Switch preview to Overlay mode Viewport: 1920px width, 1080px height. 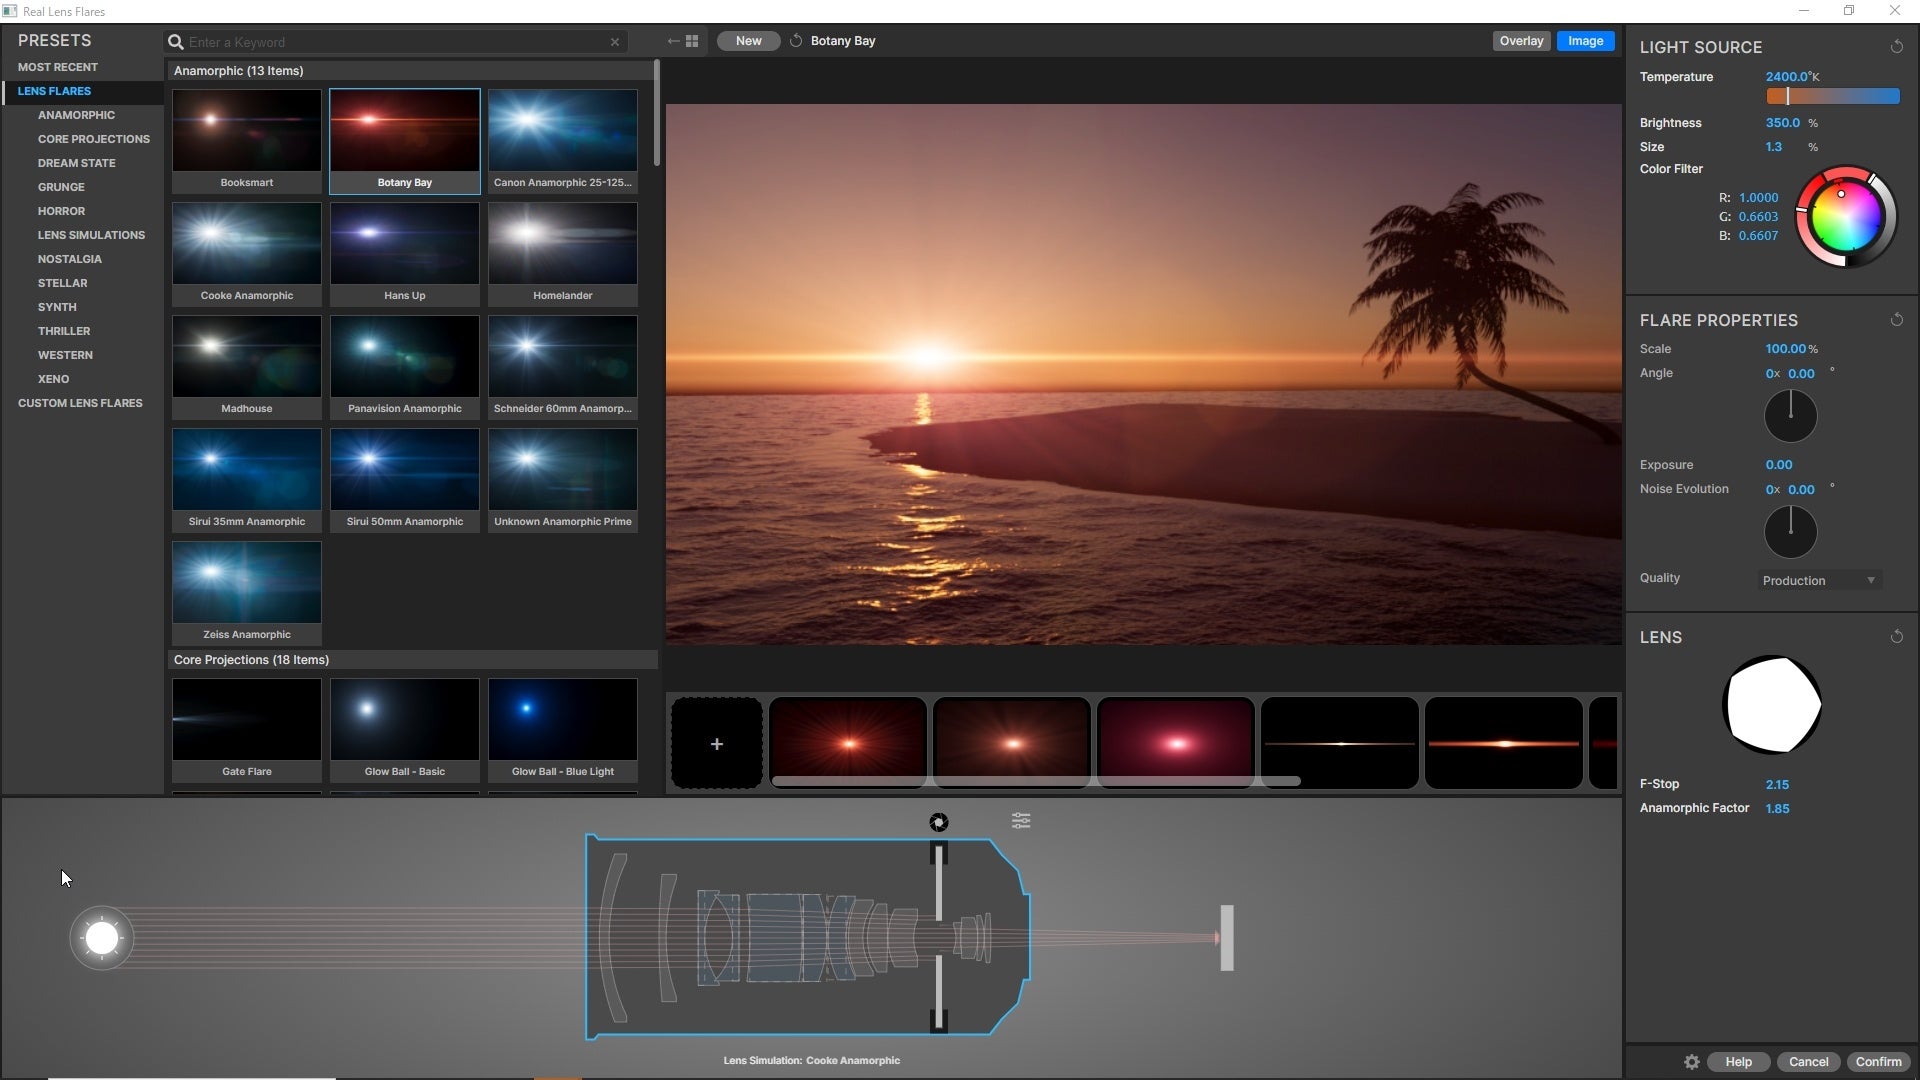click(1520, 41)
